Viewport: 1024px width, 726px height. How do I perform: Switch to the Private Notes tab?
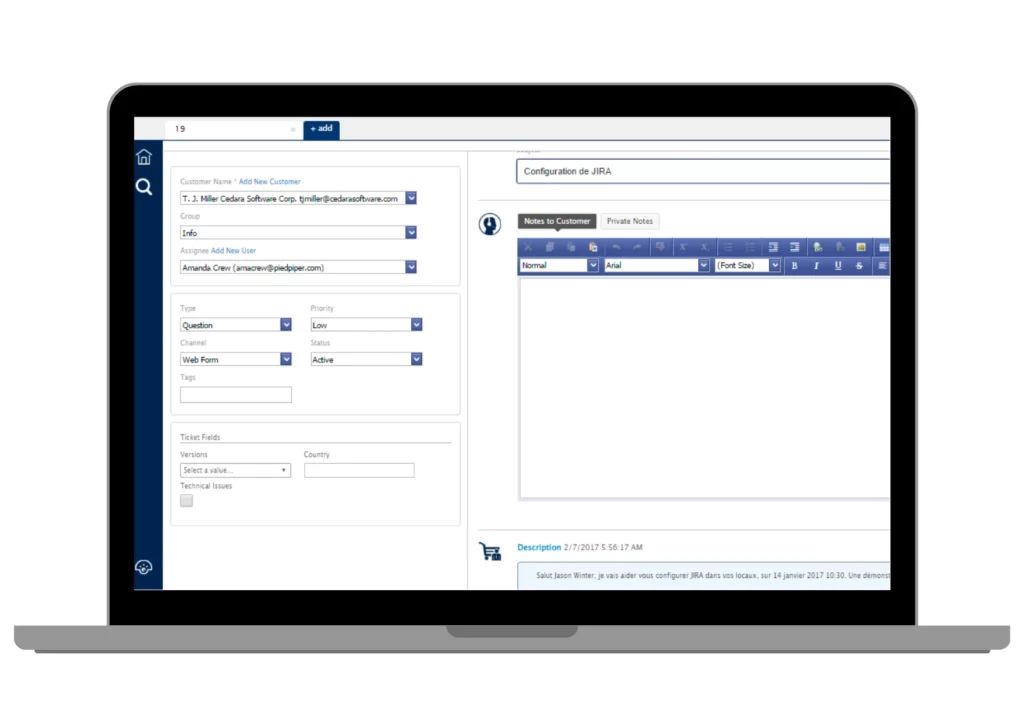click(x=629, y=221)
